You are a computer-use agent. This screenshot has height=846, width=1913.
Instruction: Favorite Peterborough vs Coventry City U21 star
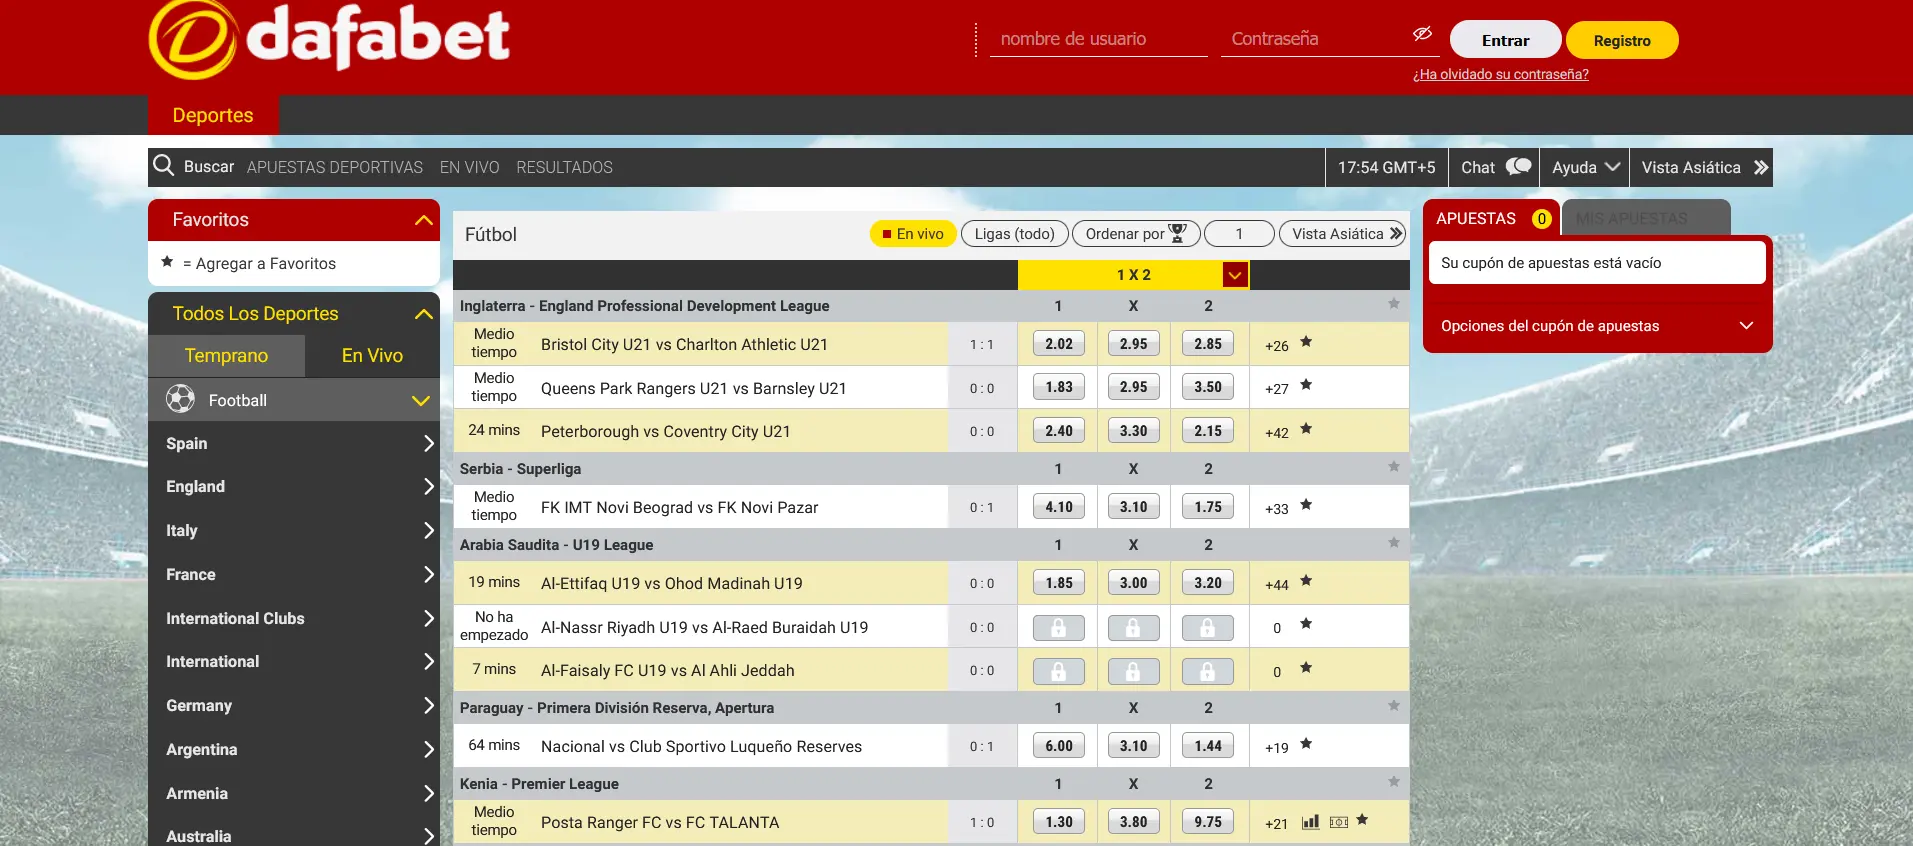[x=1306, y=429]
